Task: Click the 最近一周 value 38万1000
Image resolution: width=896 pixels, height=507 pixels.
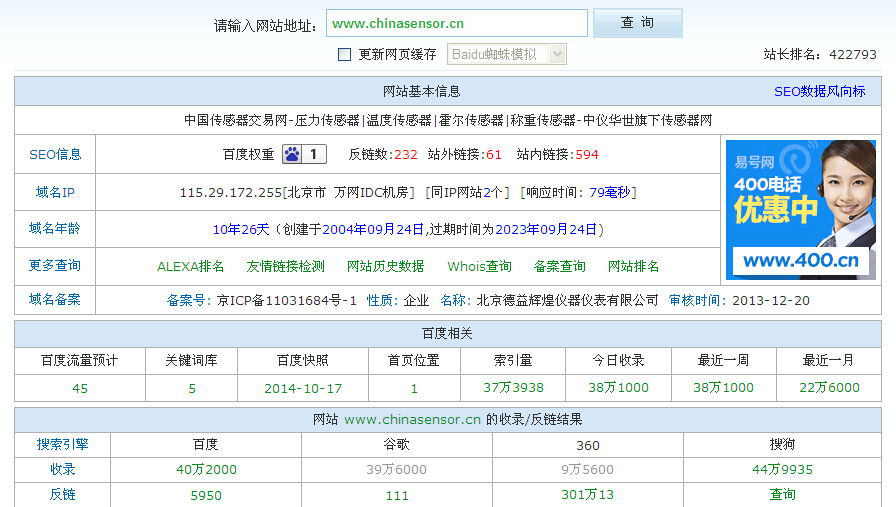Action: pos(723,388)
